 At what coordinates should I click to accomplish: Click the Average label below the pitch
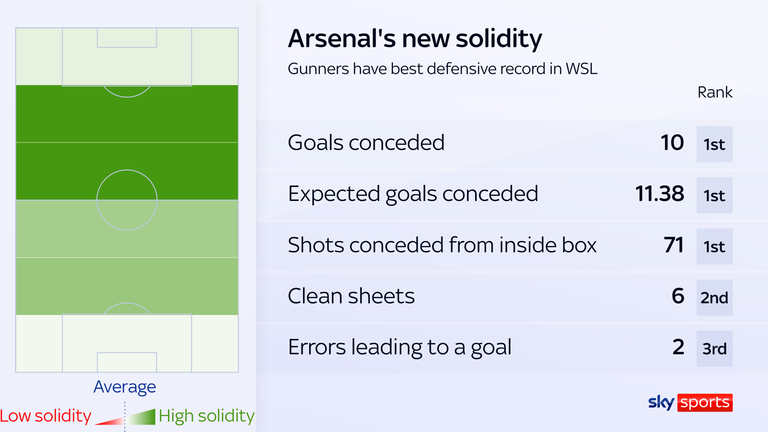tap(125, 387)
